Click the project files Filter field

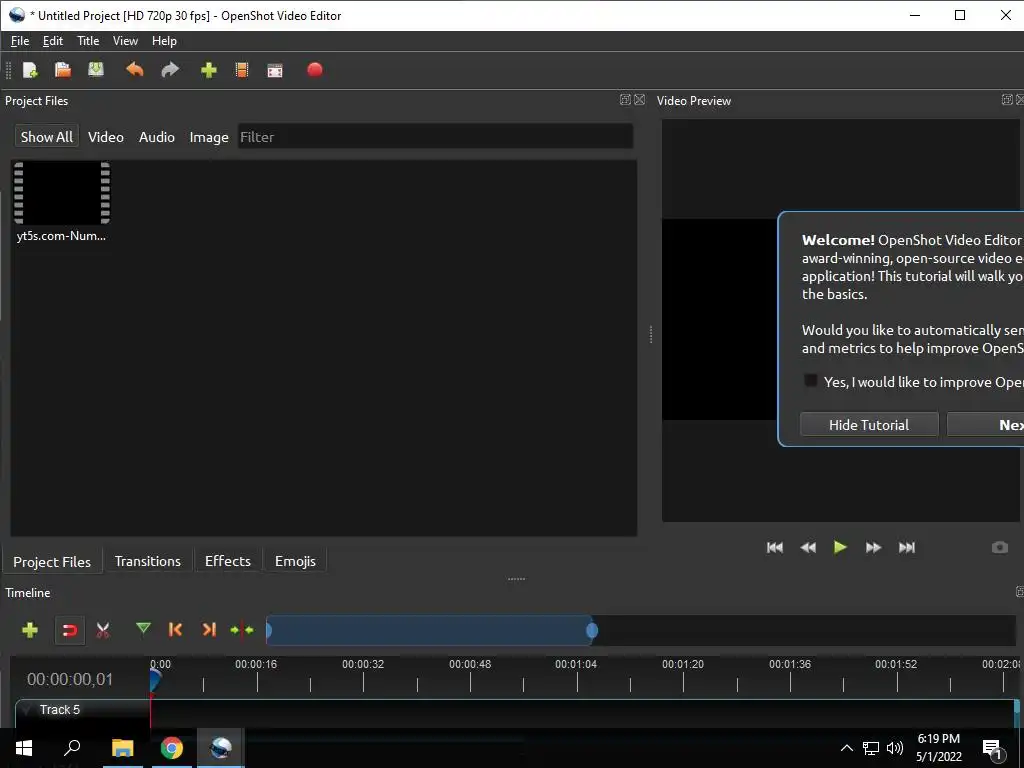pyautogui.click(x=436, y=136)
